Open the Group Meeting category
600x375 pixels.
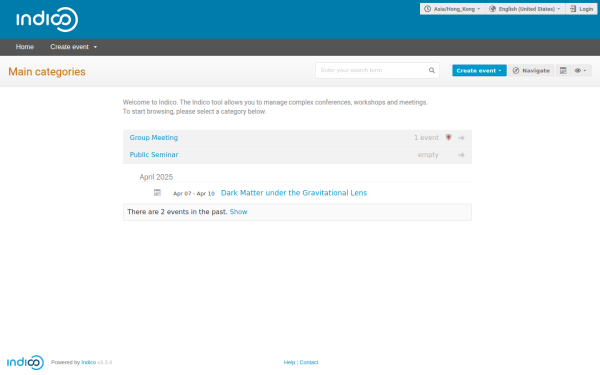pos(154,138)
